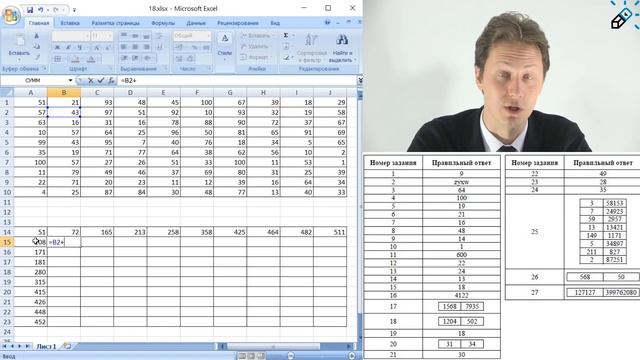Viewport: 640px width, 360px height.
Task: Toggle underline Ч formatting
Action: [80, 47]
